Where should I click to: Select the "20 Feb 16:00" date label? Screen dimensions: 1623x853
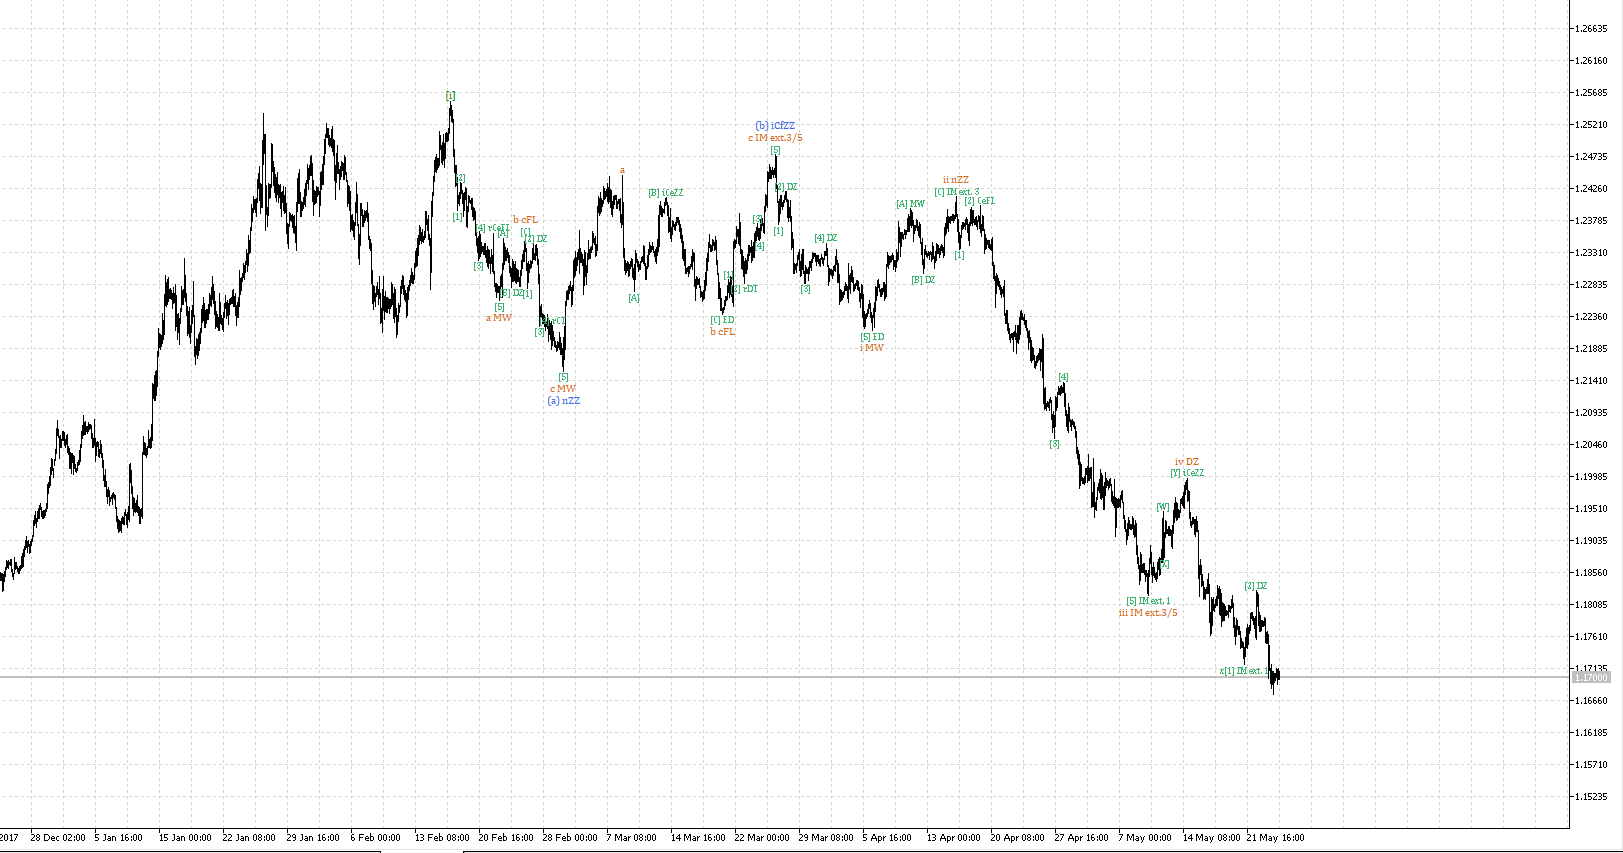(506, 838)
